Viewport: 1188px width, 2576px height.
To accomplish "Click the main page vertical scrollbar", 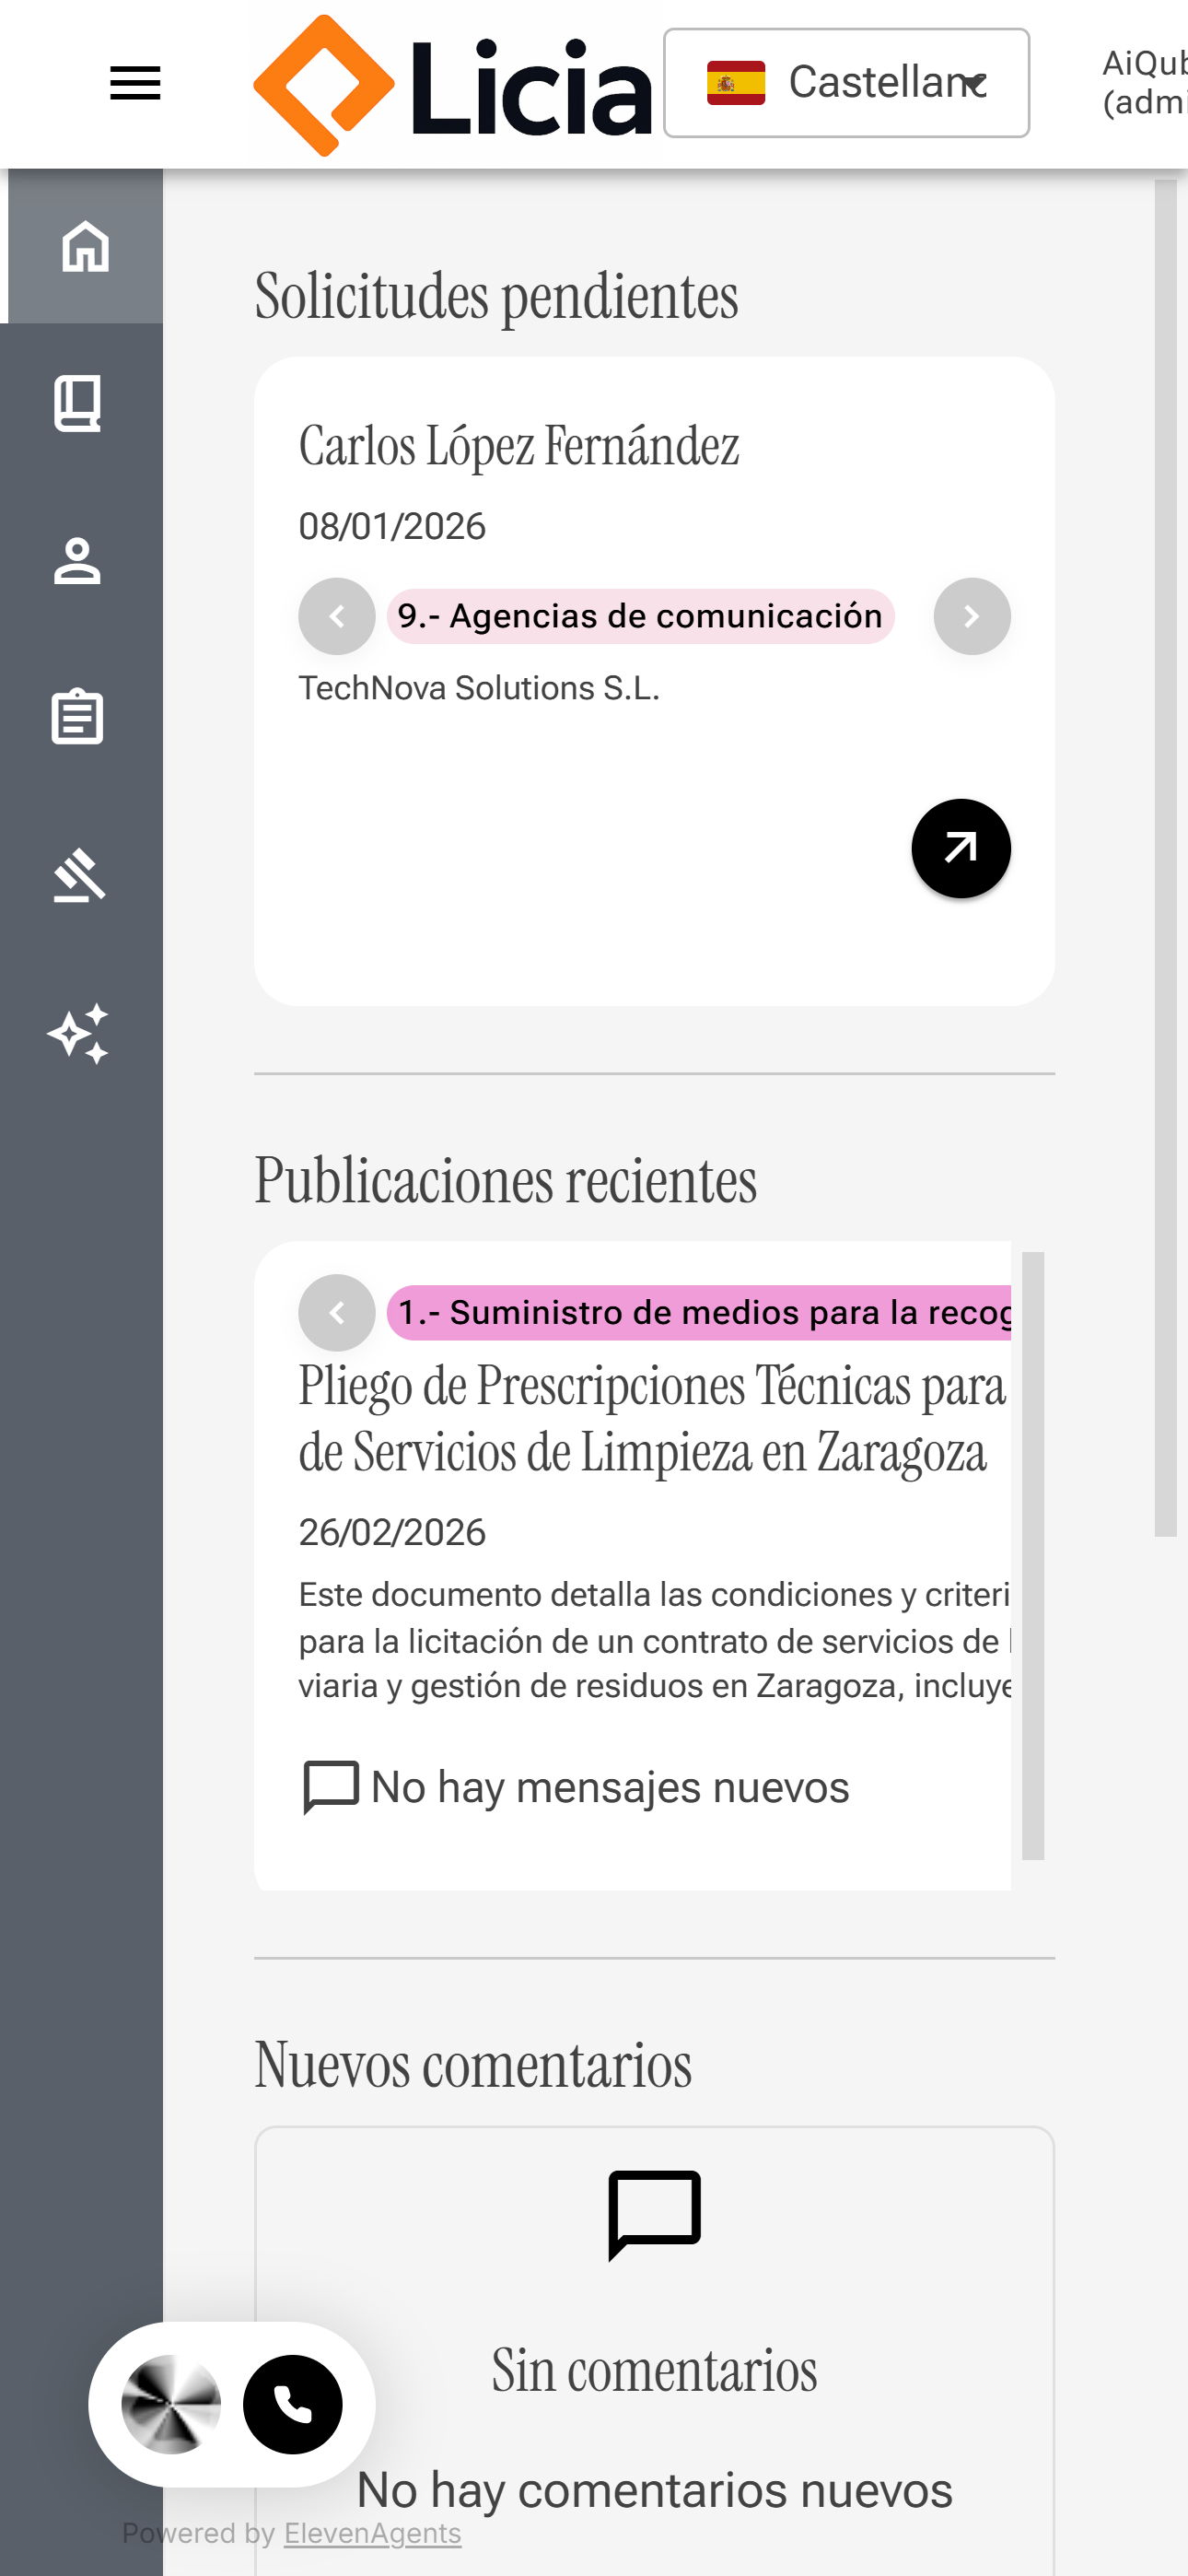I will pyautogui.click(x=1165, y=858).
